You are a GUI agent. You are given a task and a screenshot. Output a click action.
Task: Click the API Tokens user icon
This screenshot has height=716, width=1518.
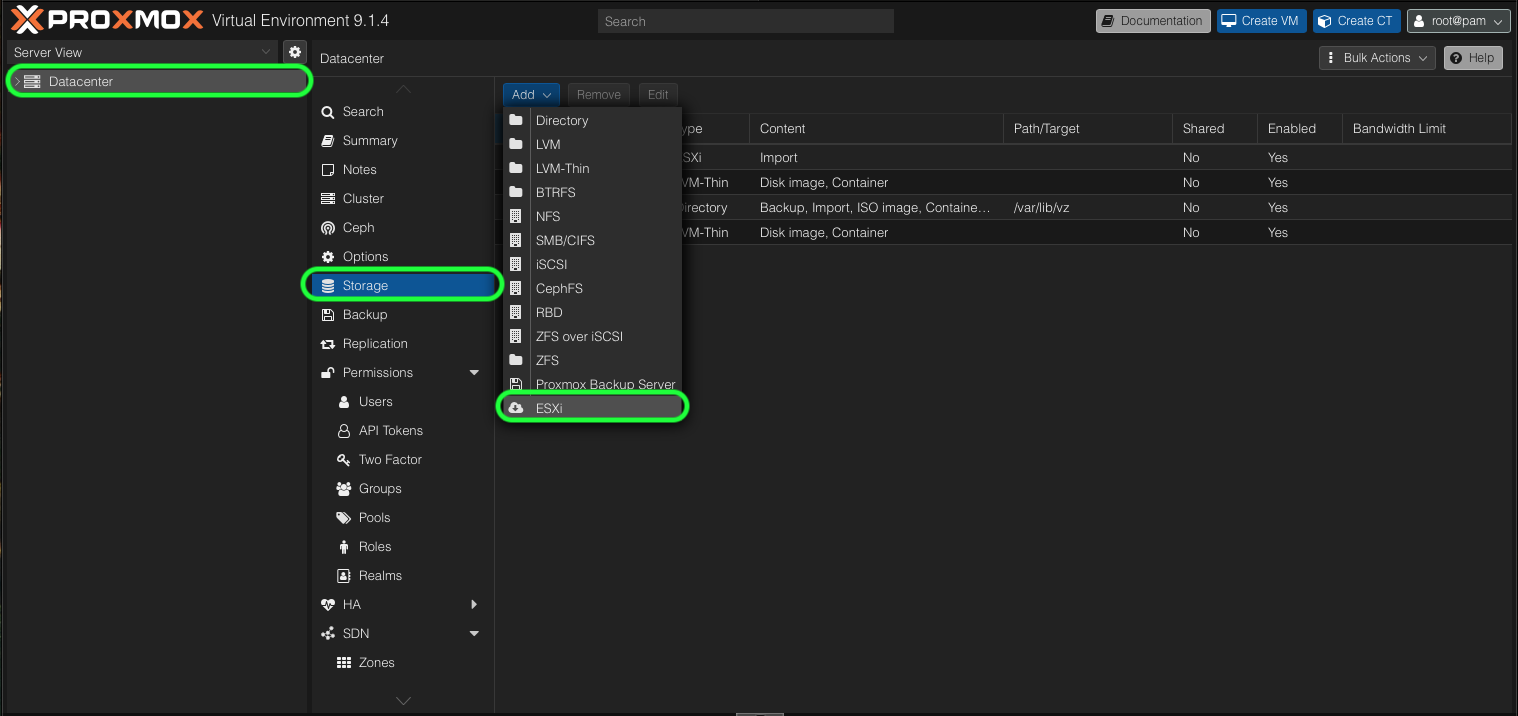click(342, 431)
